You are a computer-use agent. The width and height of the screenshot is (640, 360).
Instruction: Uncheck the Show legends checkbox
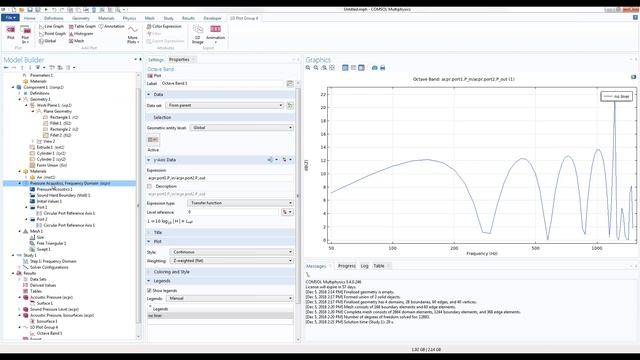[149, 291]
